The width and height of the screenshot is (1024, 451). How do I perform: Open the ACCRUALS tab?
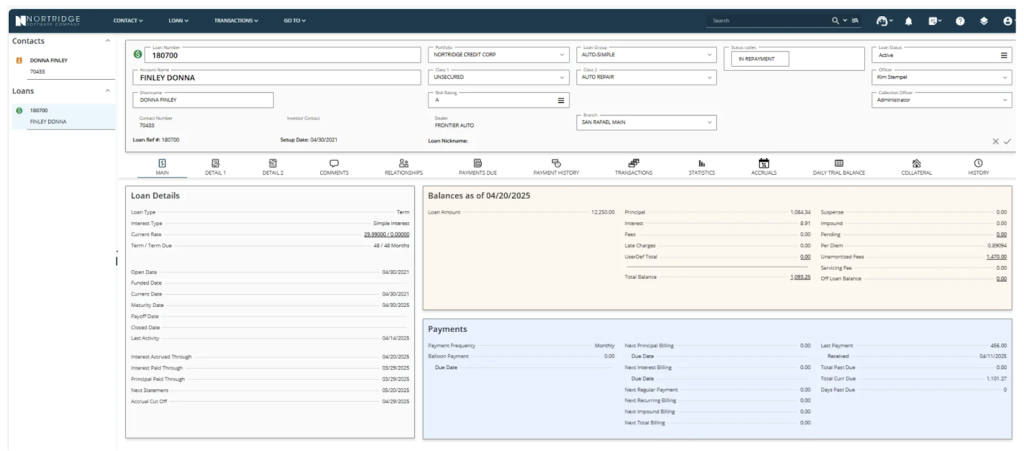[763, 167]
